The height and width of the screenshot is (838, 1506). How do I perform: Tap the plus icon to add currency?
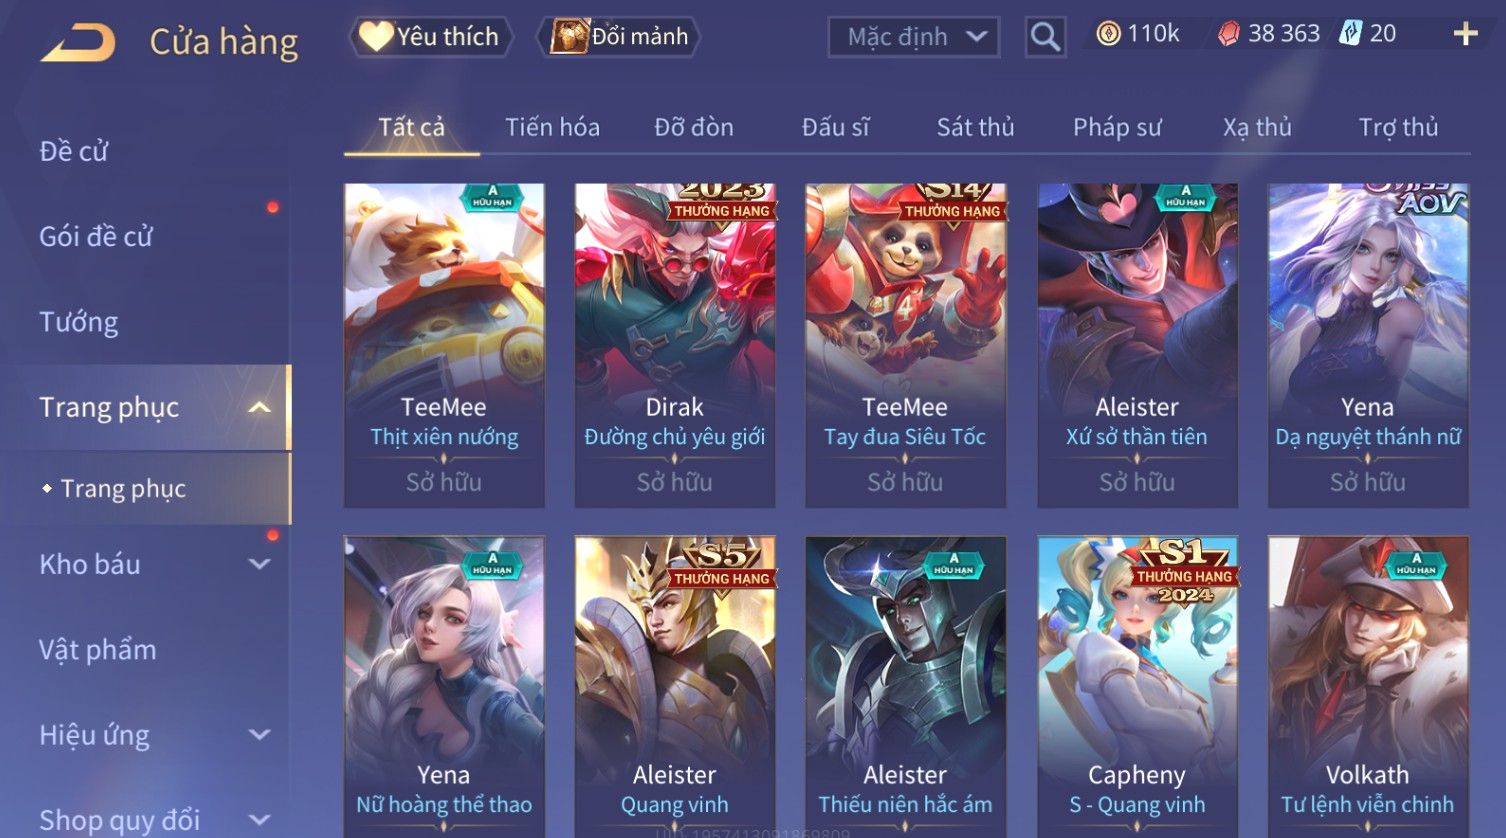[1465, 34]
